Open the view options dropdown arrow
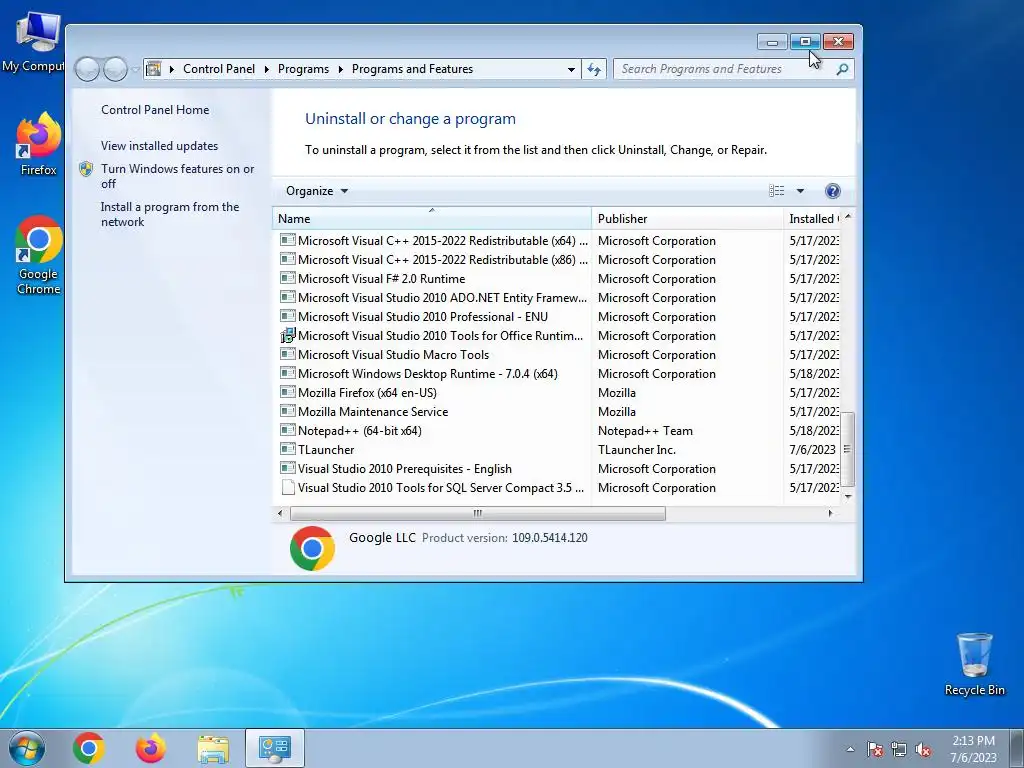1024x768 pixels. click(800, 191)
